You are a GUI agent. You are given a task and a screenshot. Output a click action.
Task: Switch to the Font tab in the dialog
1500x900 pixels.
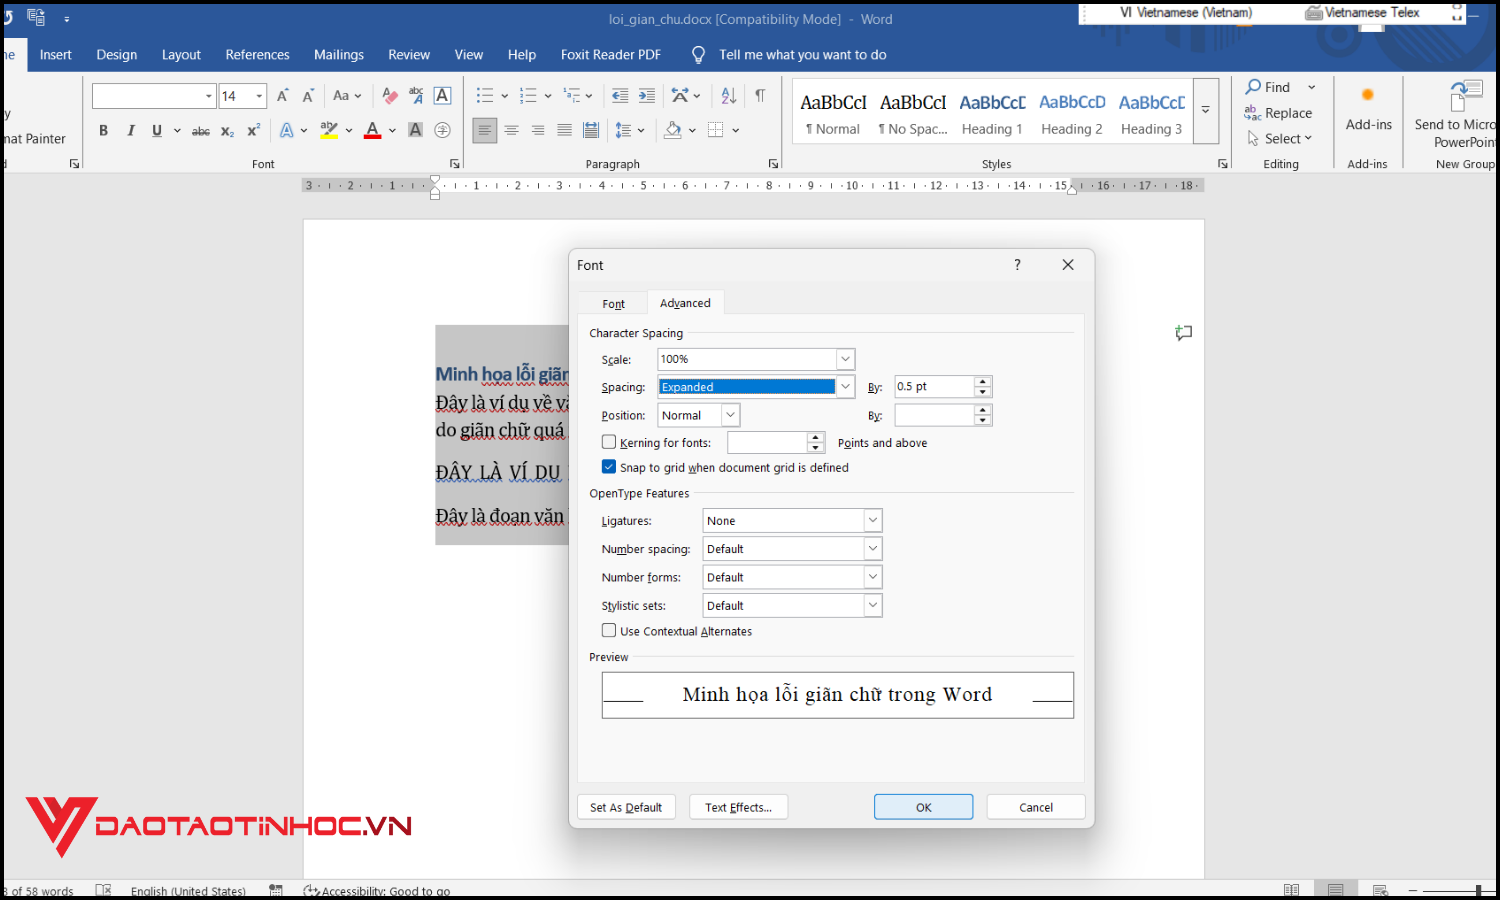click(612, 302)
